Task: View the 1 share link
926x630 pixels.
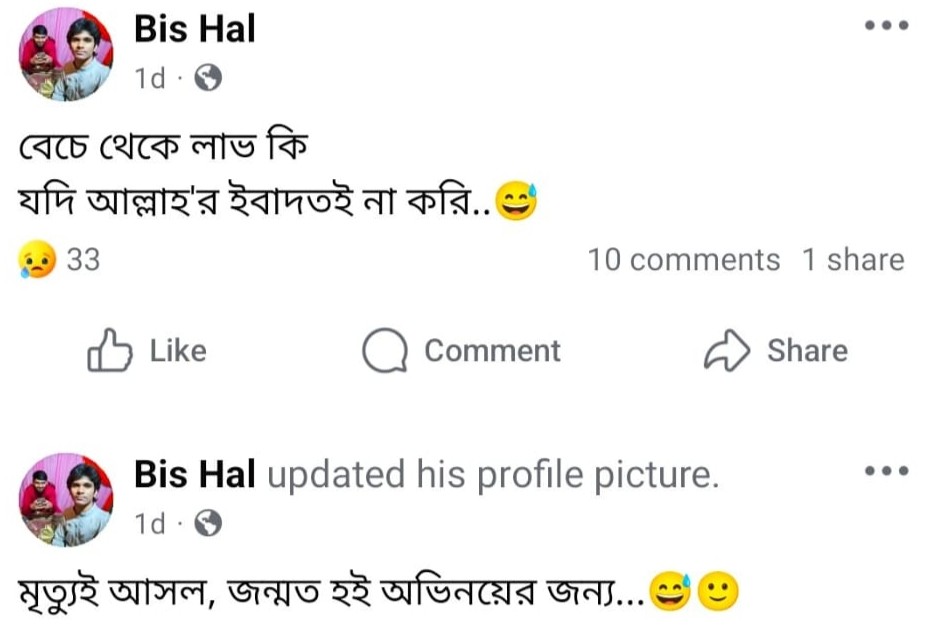Action: pos(852,260)
